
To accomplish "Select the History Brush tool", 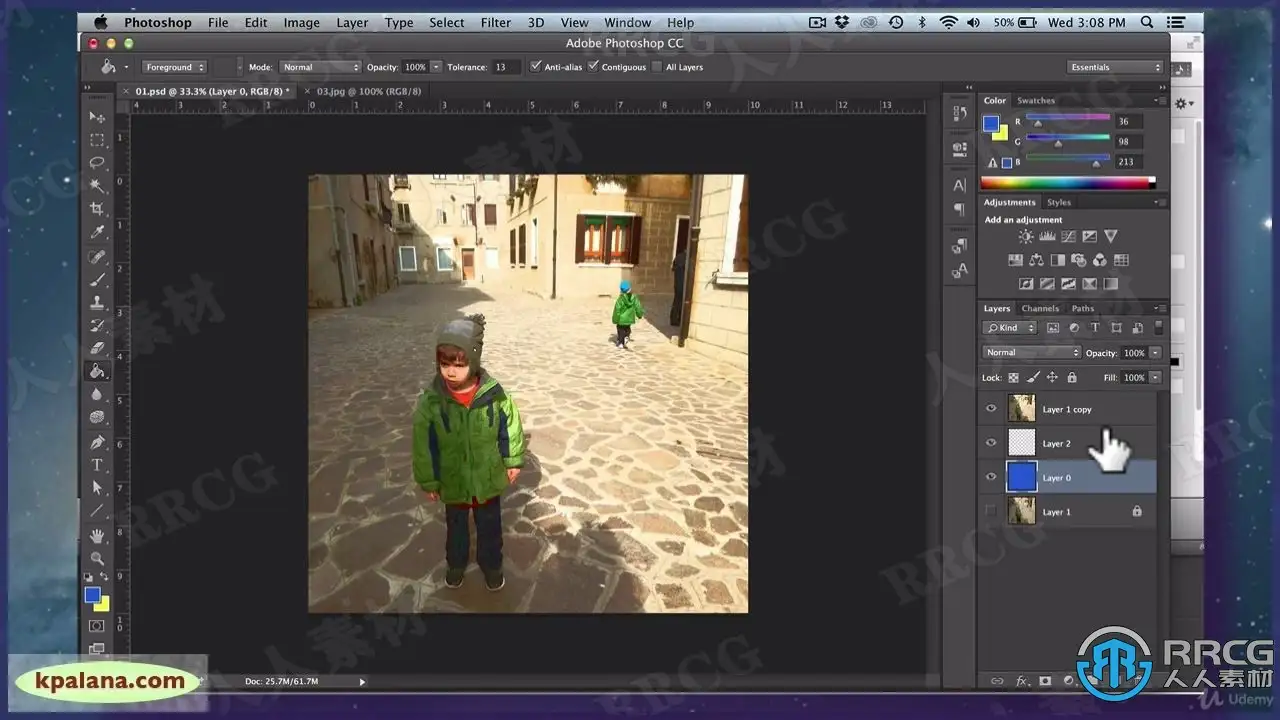I will pyautogui.click(x=97, y=325).
